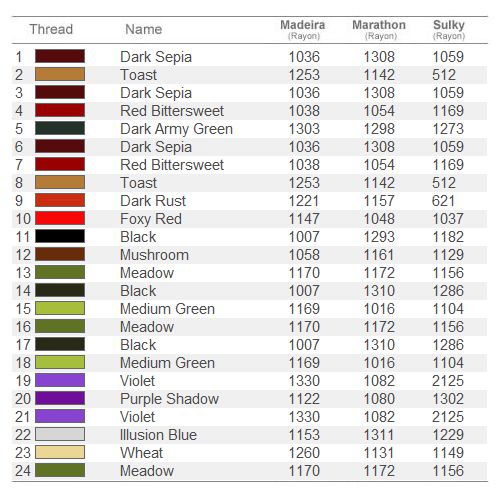Select the Wheat color swatch
This screenshot has height=492, width=500.
60,452
